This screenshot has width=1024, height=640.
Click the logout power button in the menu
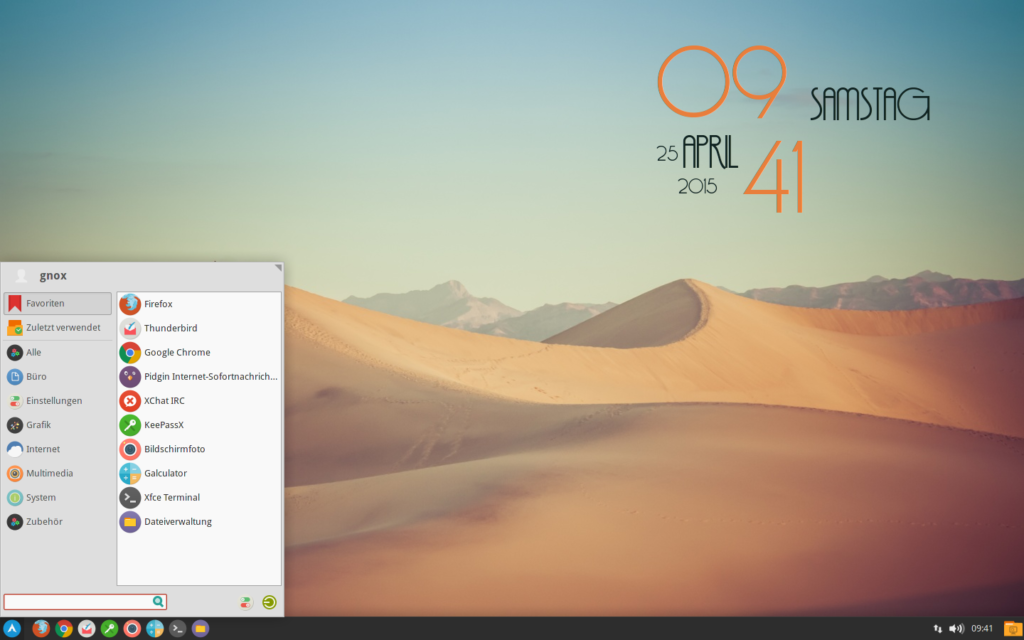coord(268,602)
